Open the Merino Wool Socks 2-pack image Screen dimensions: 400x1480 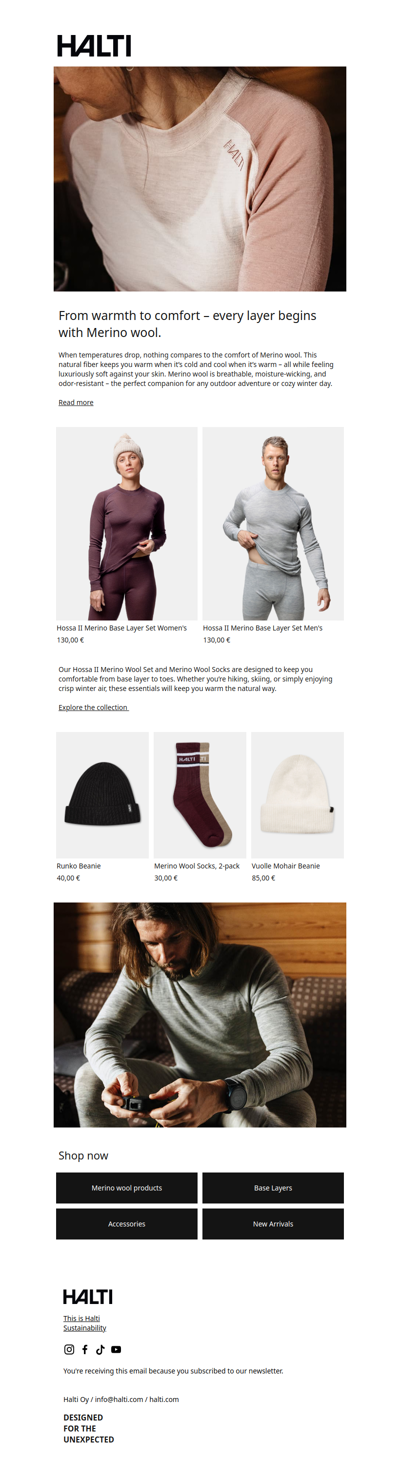(200, 795)
